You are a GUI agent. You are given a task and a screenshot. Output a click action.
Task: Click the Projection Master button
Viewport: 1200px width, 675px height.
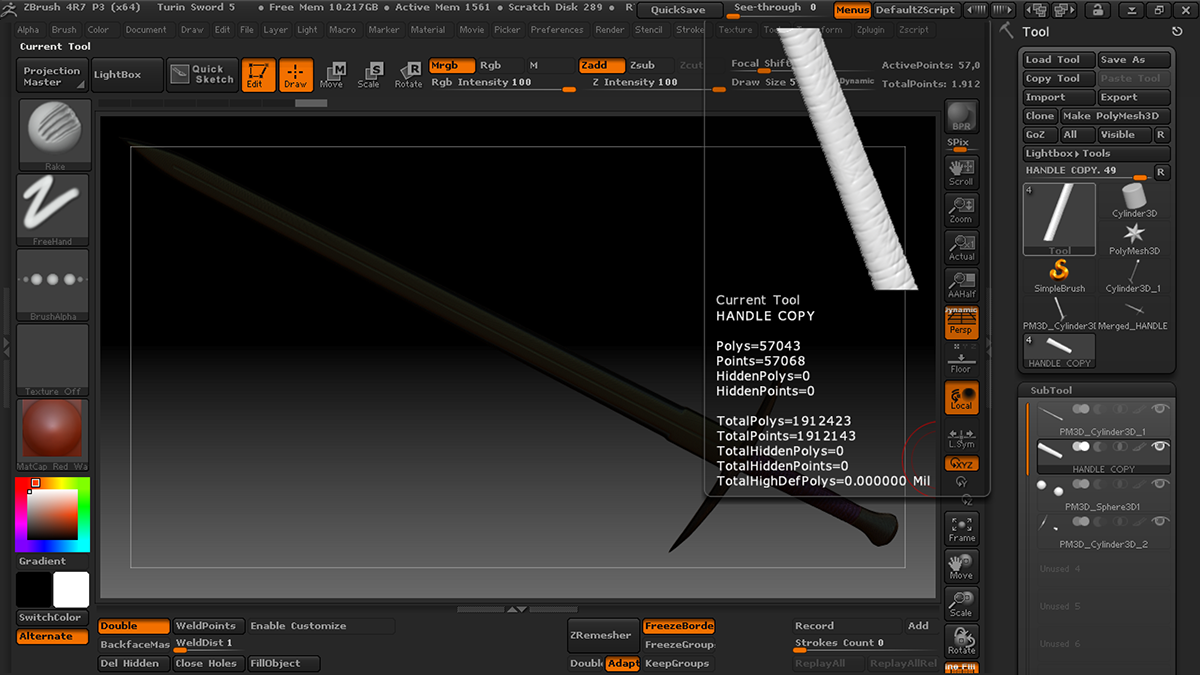[52, 76]
